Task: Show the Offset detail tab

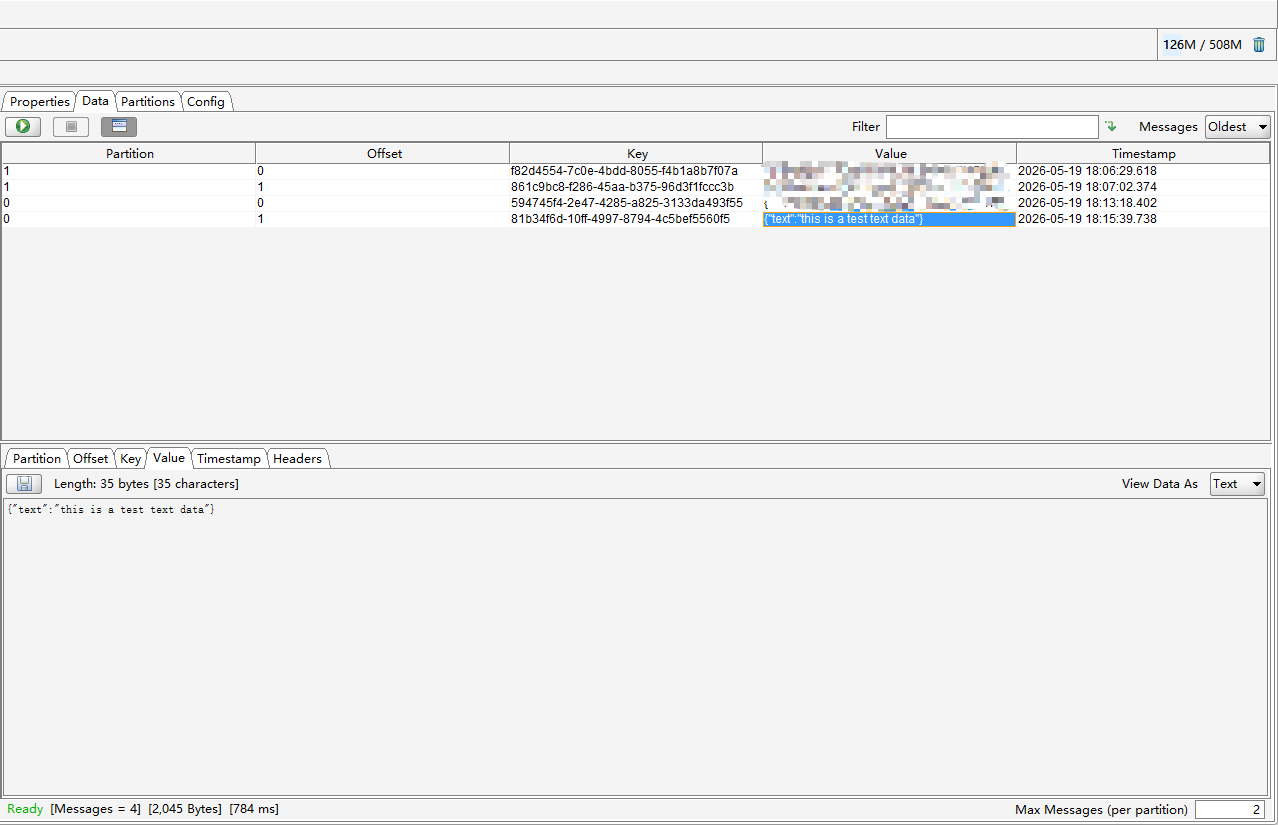Action: (x=90, y=459)
